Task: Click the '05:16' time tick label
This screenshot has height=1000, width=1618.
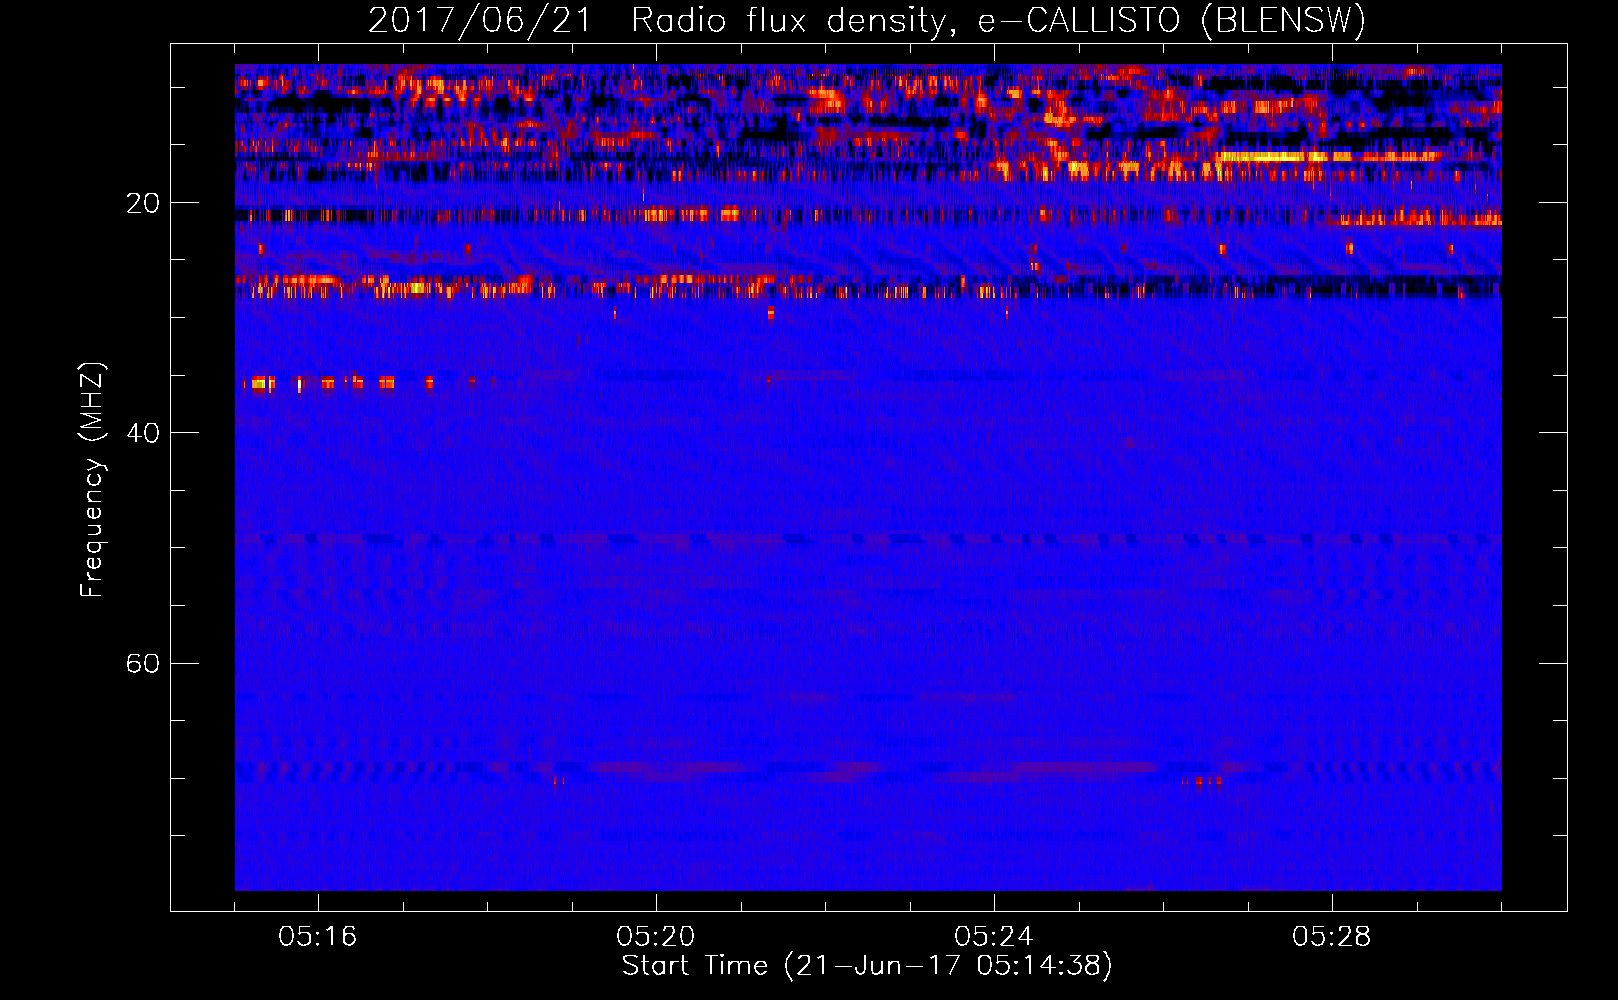Action: pos(318,937)
